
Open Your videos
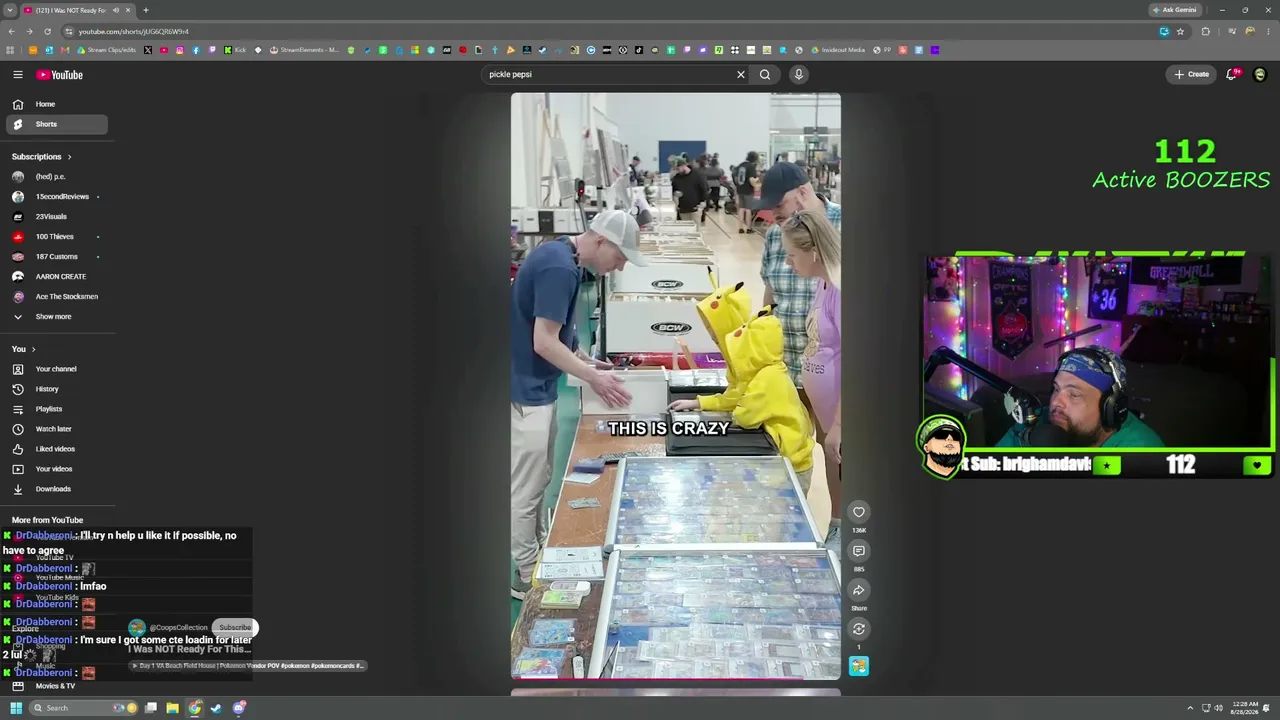pos(56,469)
